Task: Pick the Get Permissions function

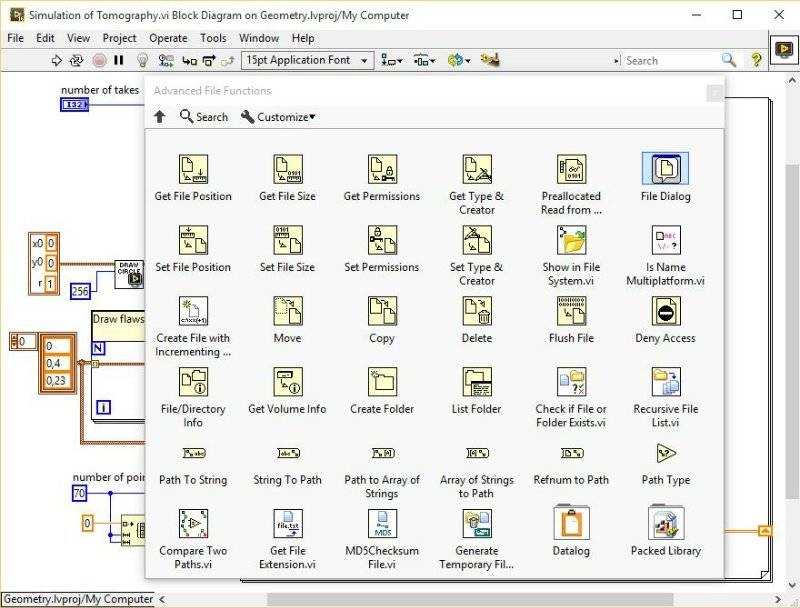Action: coord(382,169)
